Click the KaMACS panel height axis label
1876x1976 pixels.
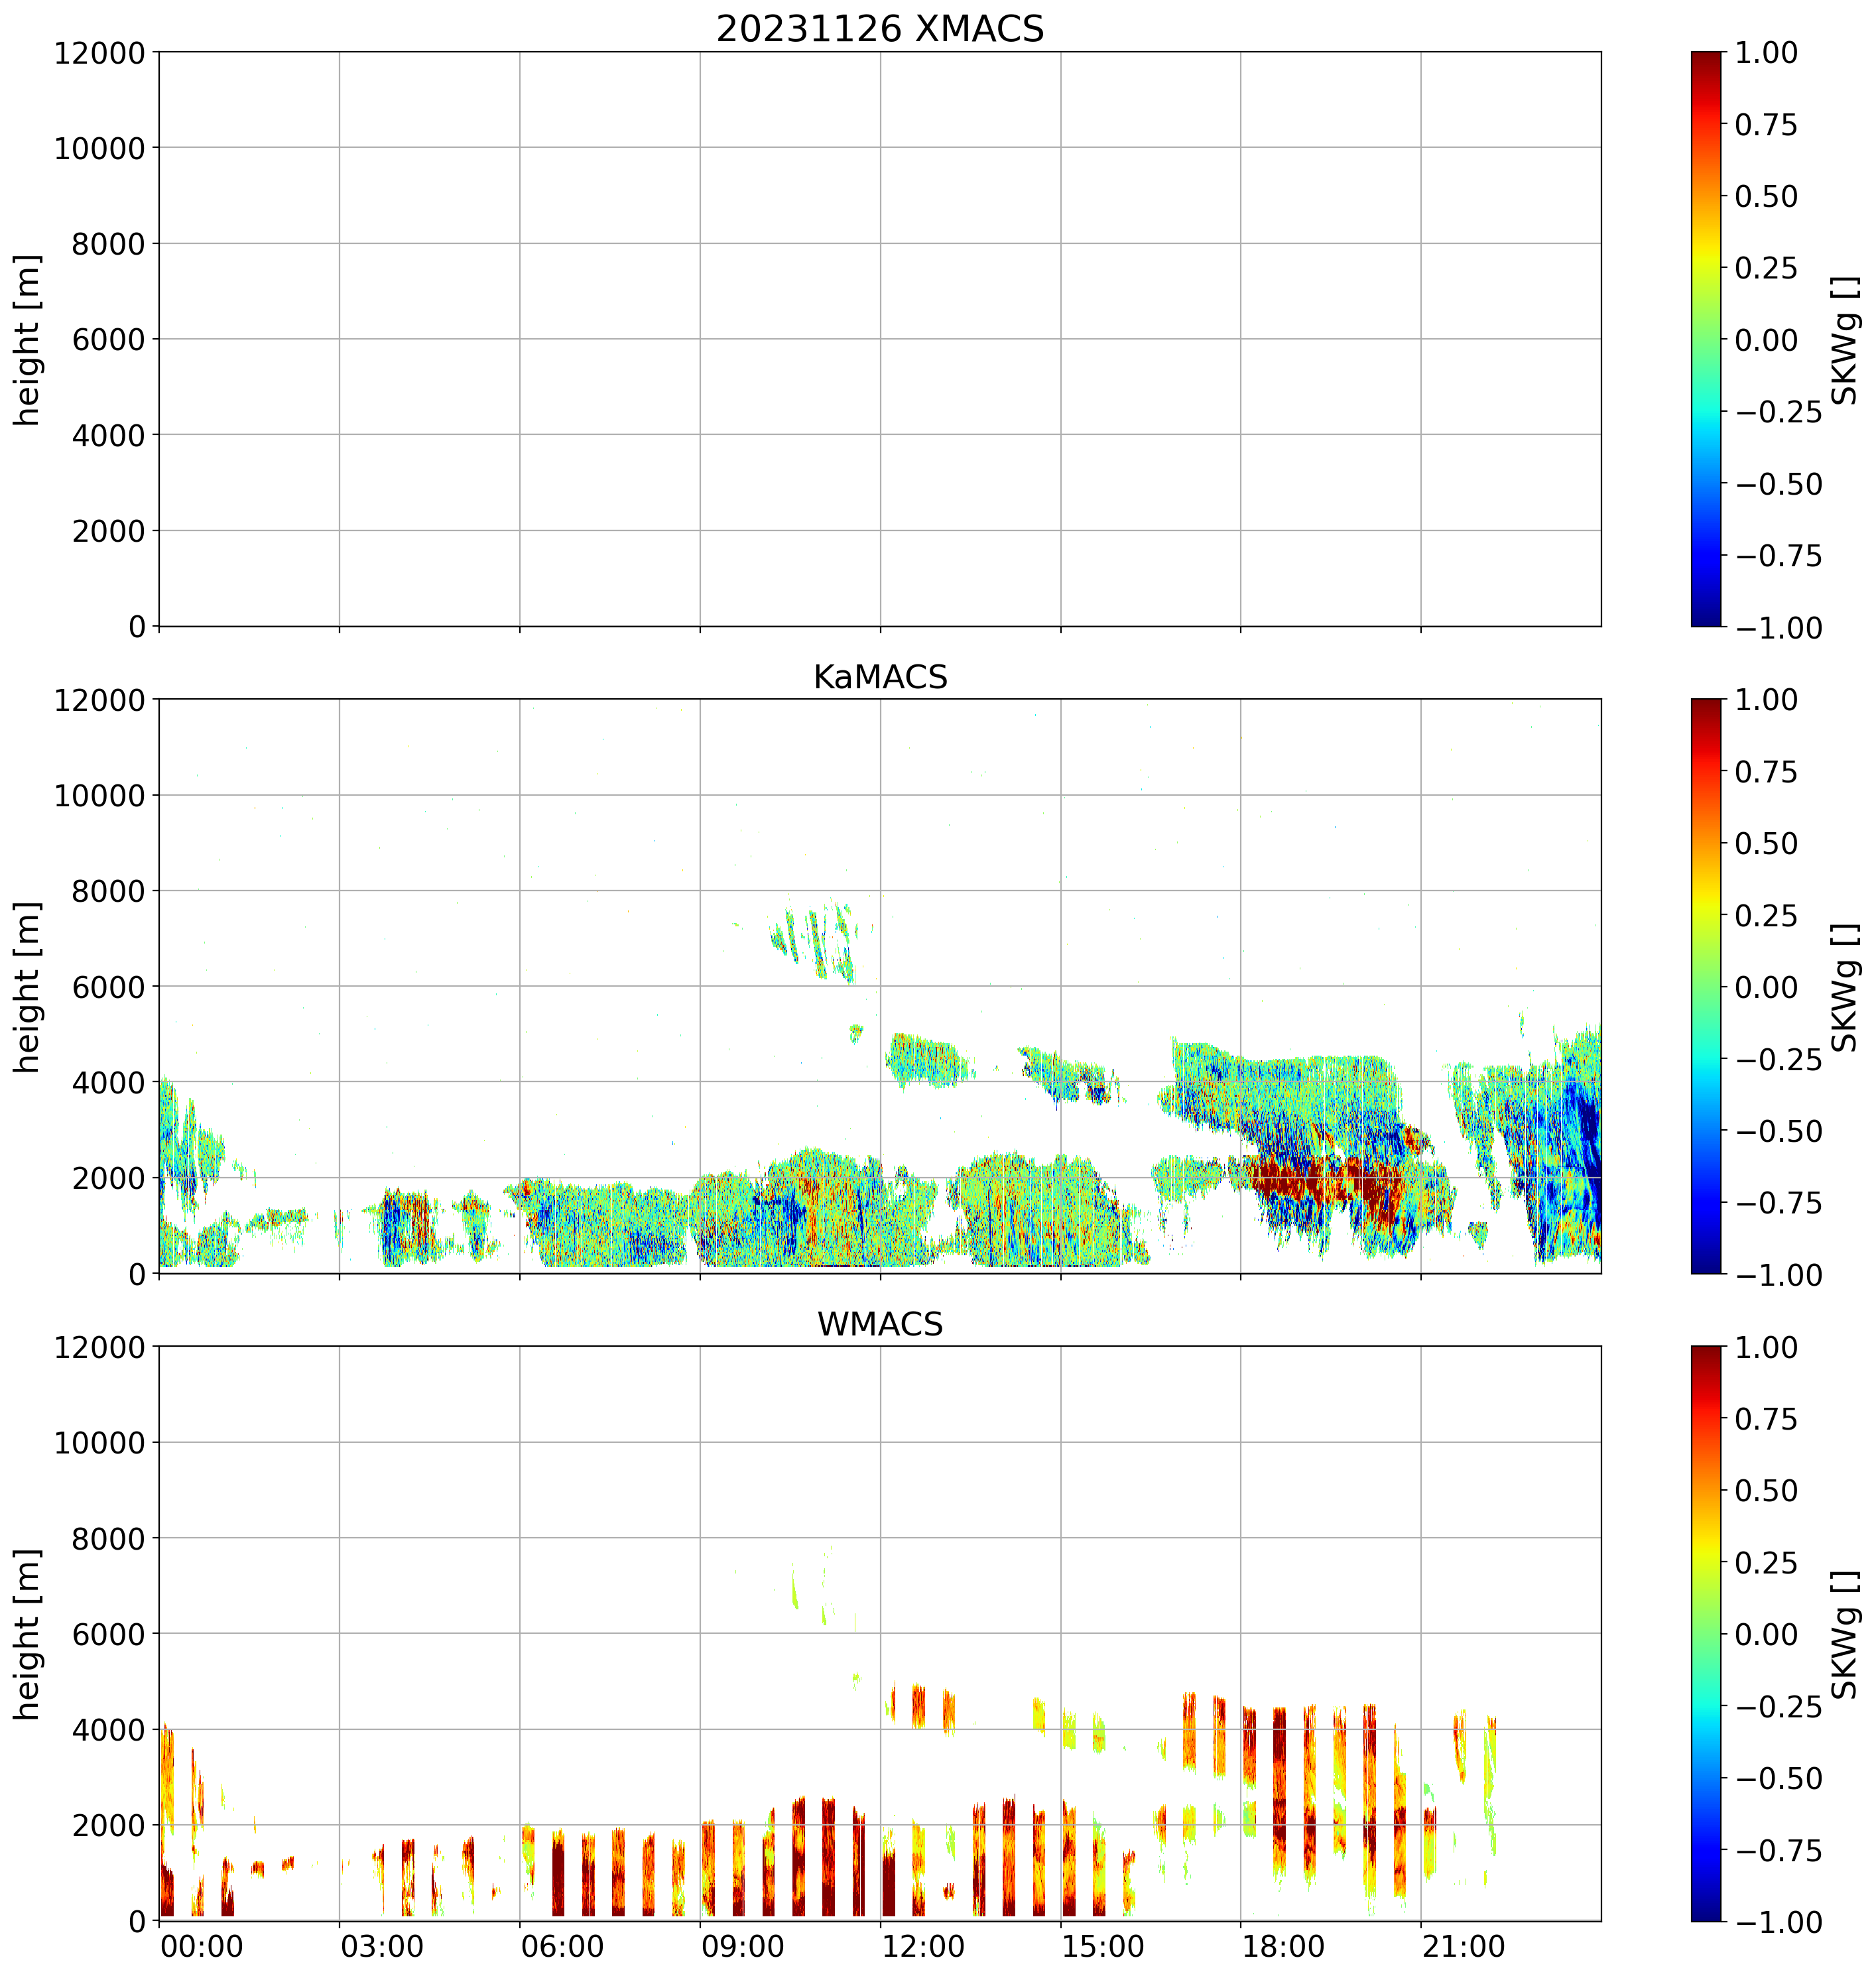point(28,986)
